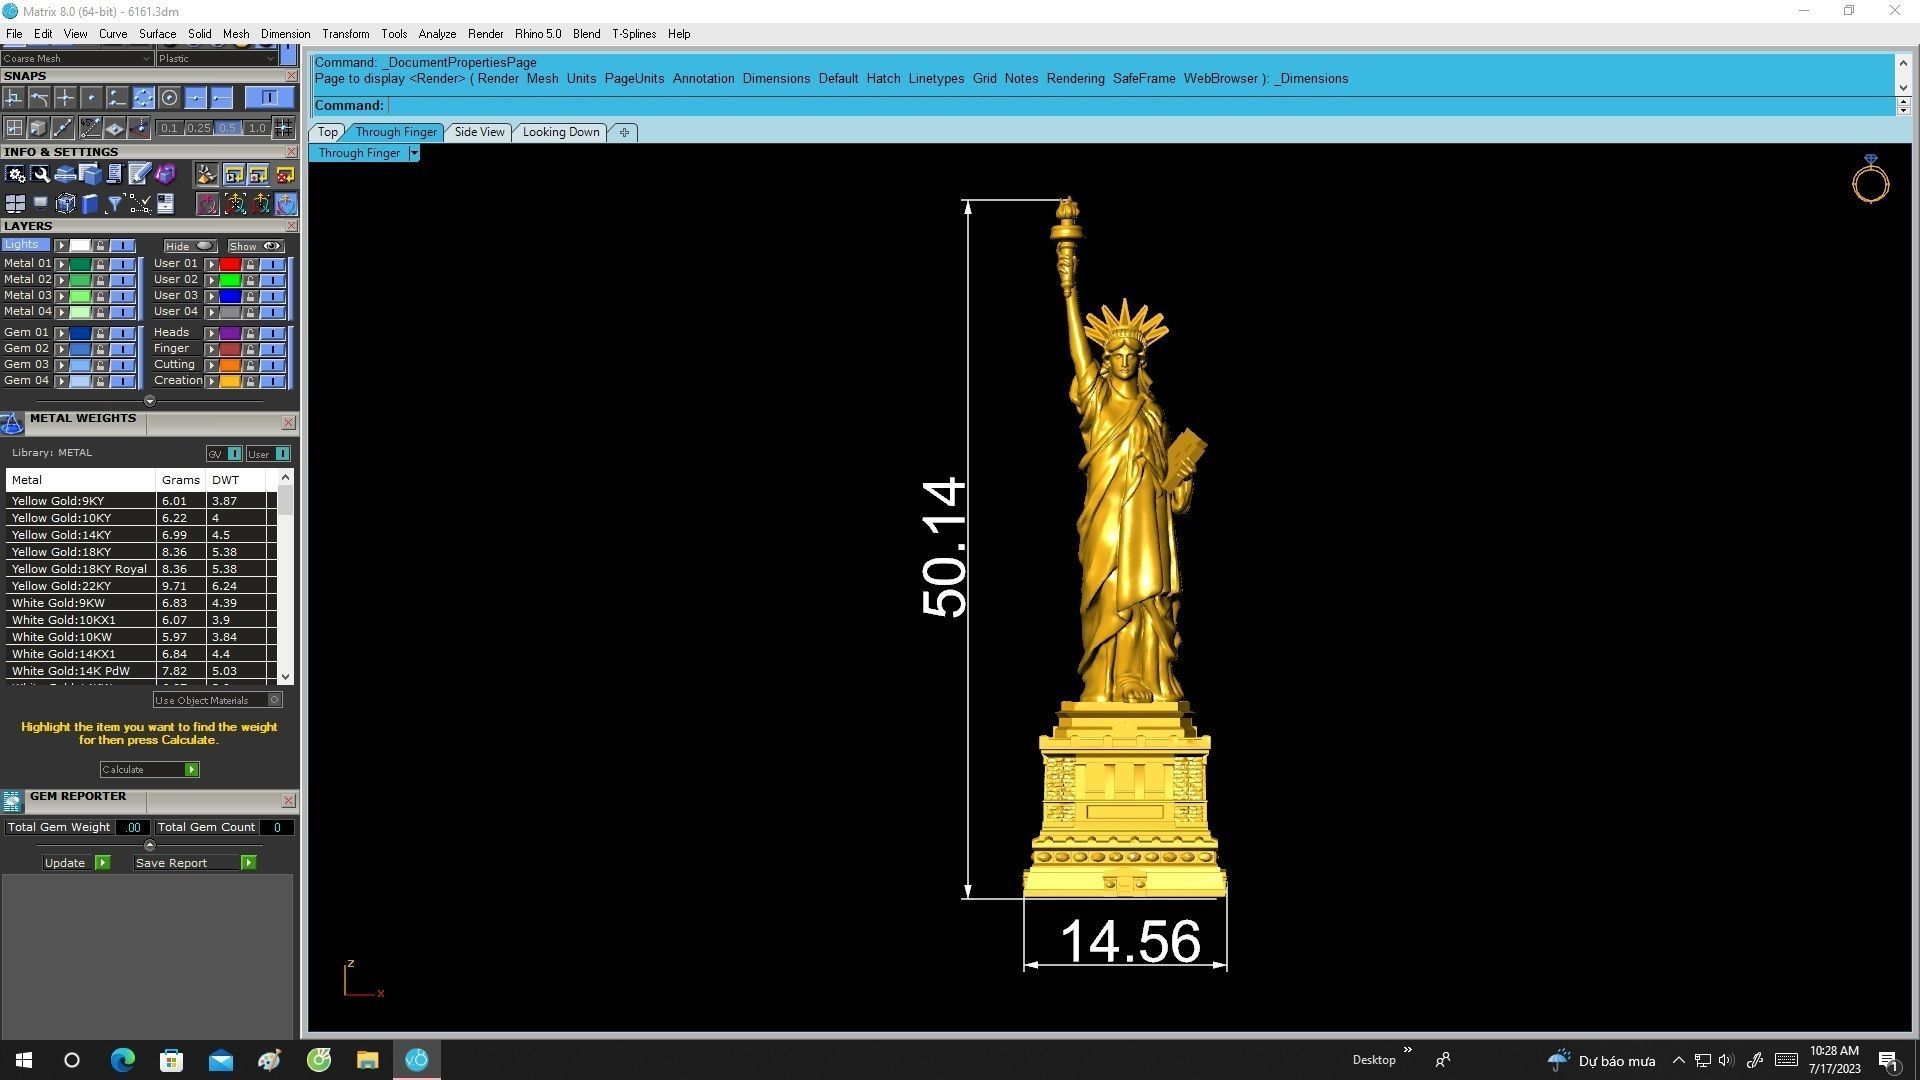Toggle Gem 01 layer on/off switch

122,333
